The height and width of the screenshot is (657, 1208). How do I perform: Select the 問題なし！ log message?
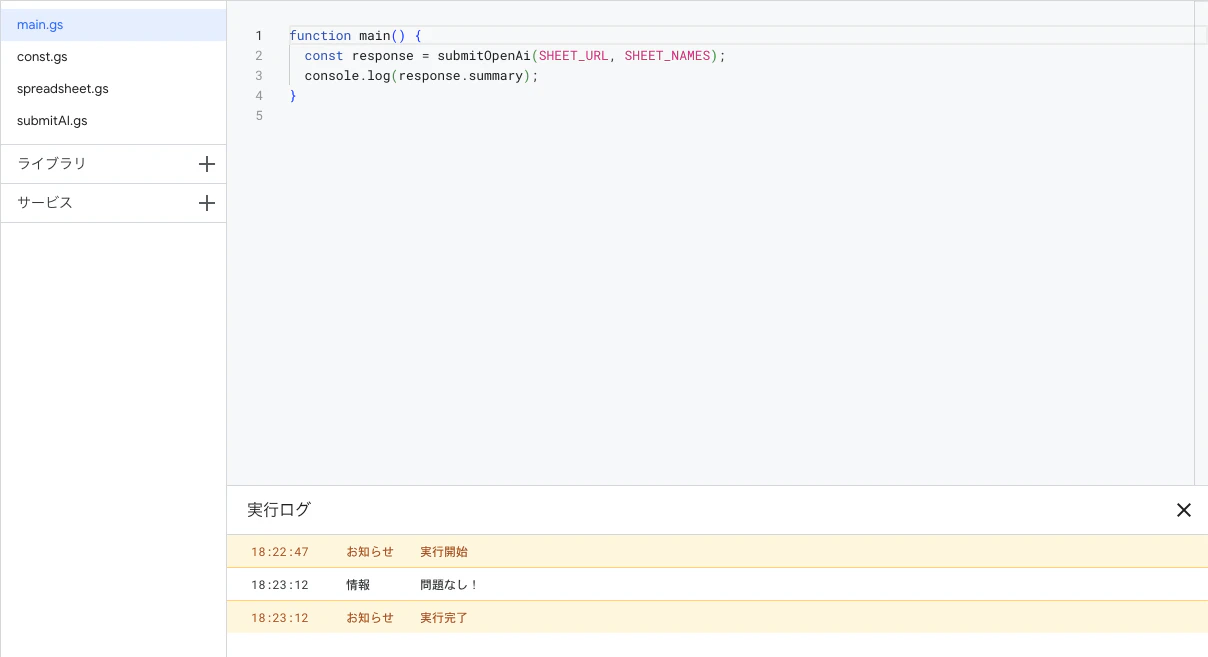coord(450,585)
